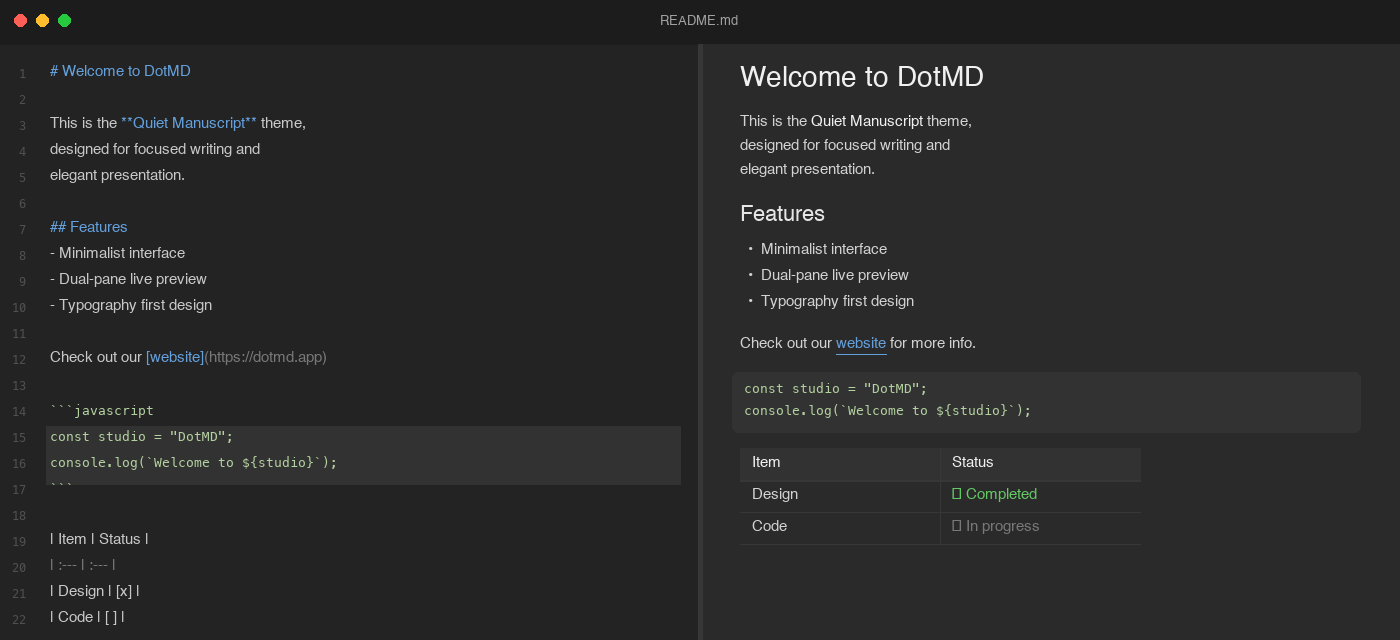Click the highlighted const studio code line in editor
This screenshot has height=640, width=1400.
[x=141, y=436]
